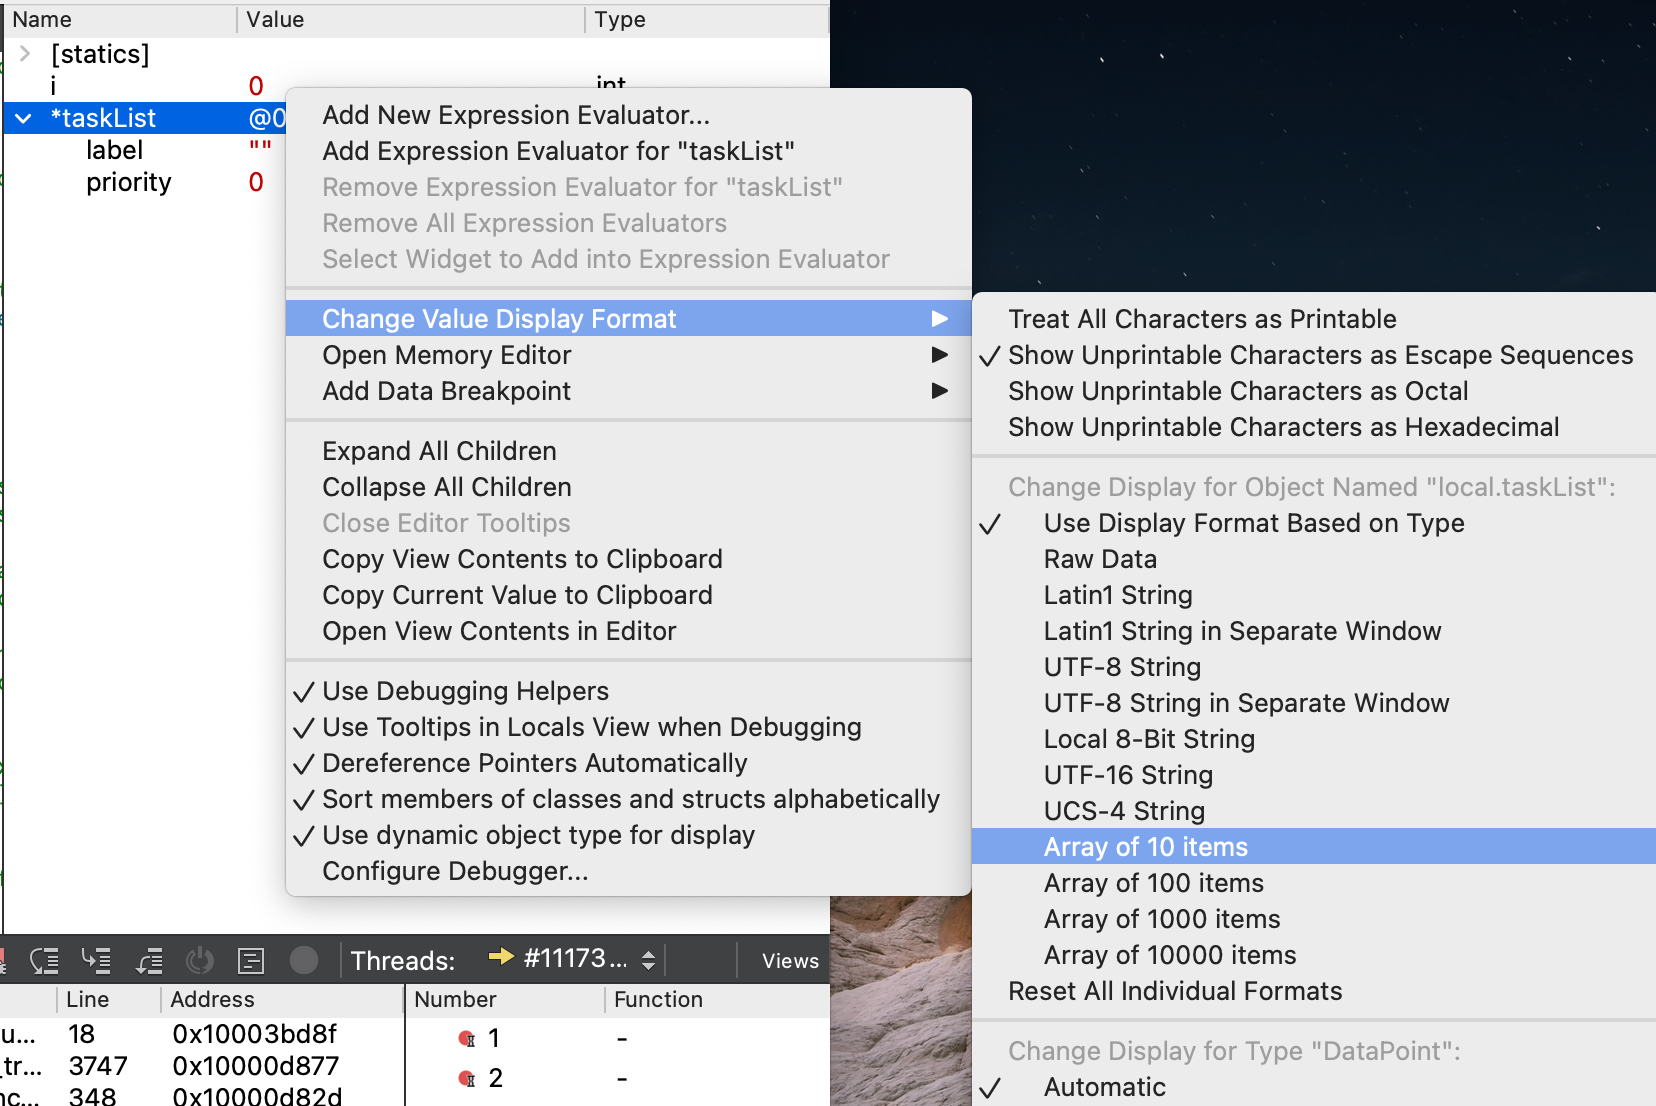Click the Step Out icon in the debug toolbar
The width and height of the screenshot is (1656, 1106).
pyautogui.click(x=150, y=960)
